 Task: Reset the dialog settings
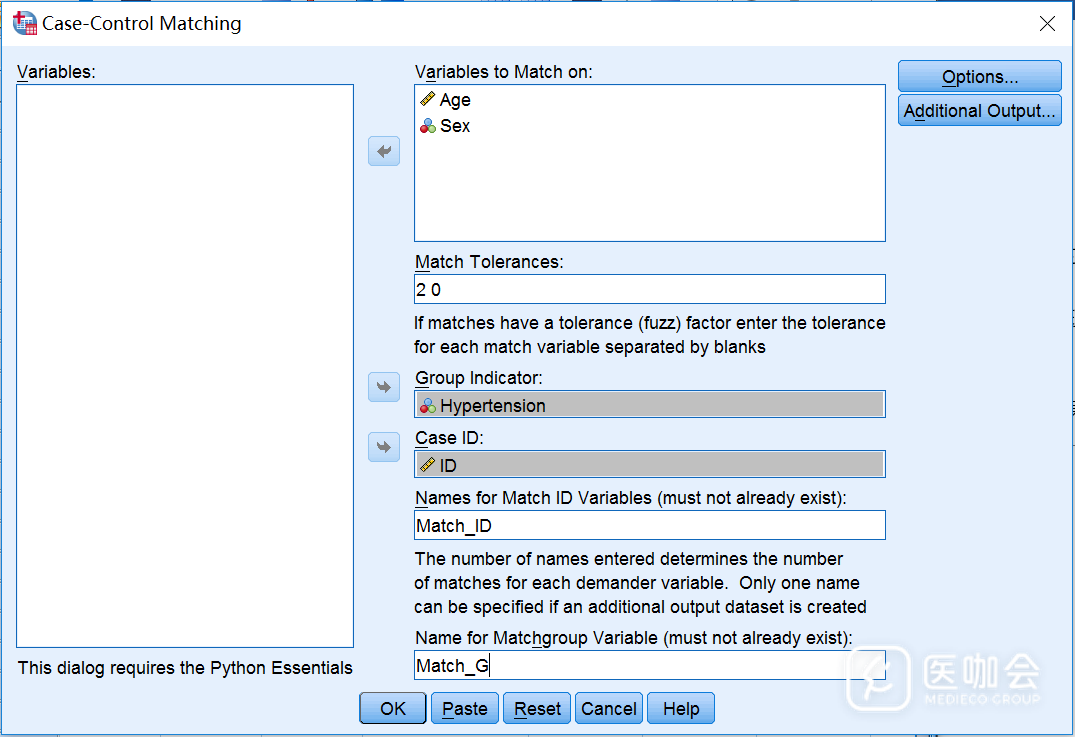(537, 709)
